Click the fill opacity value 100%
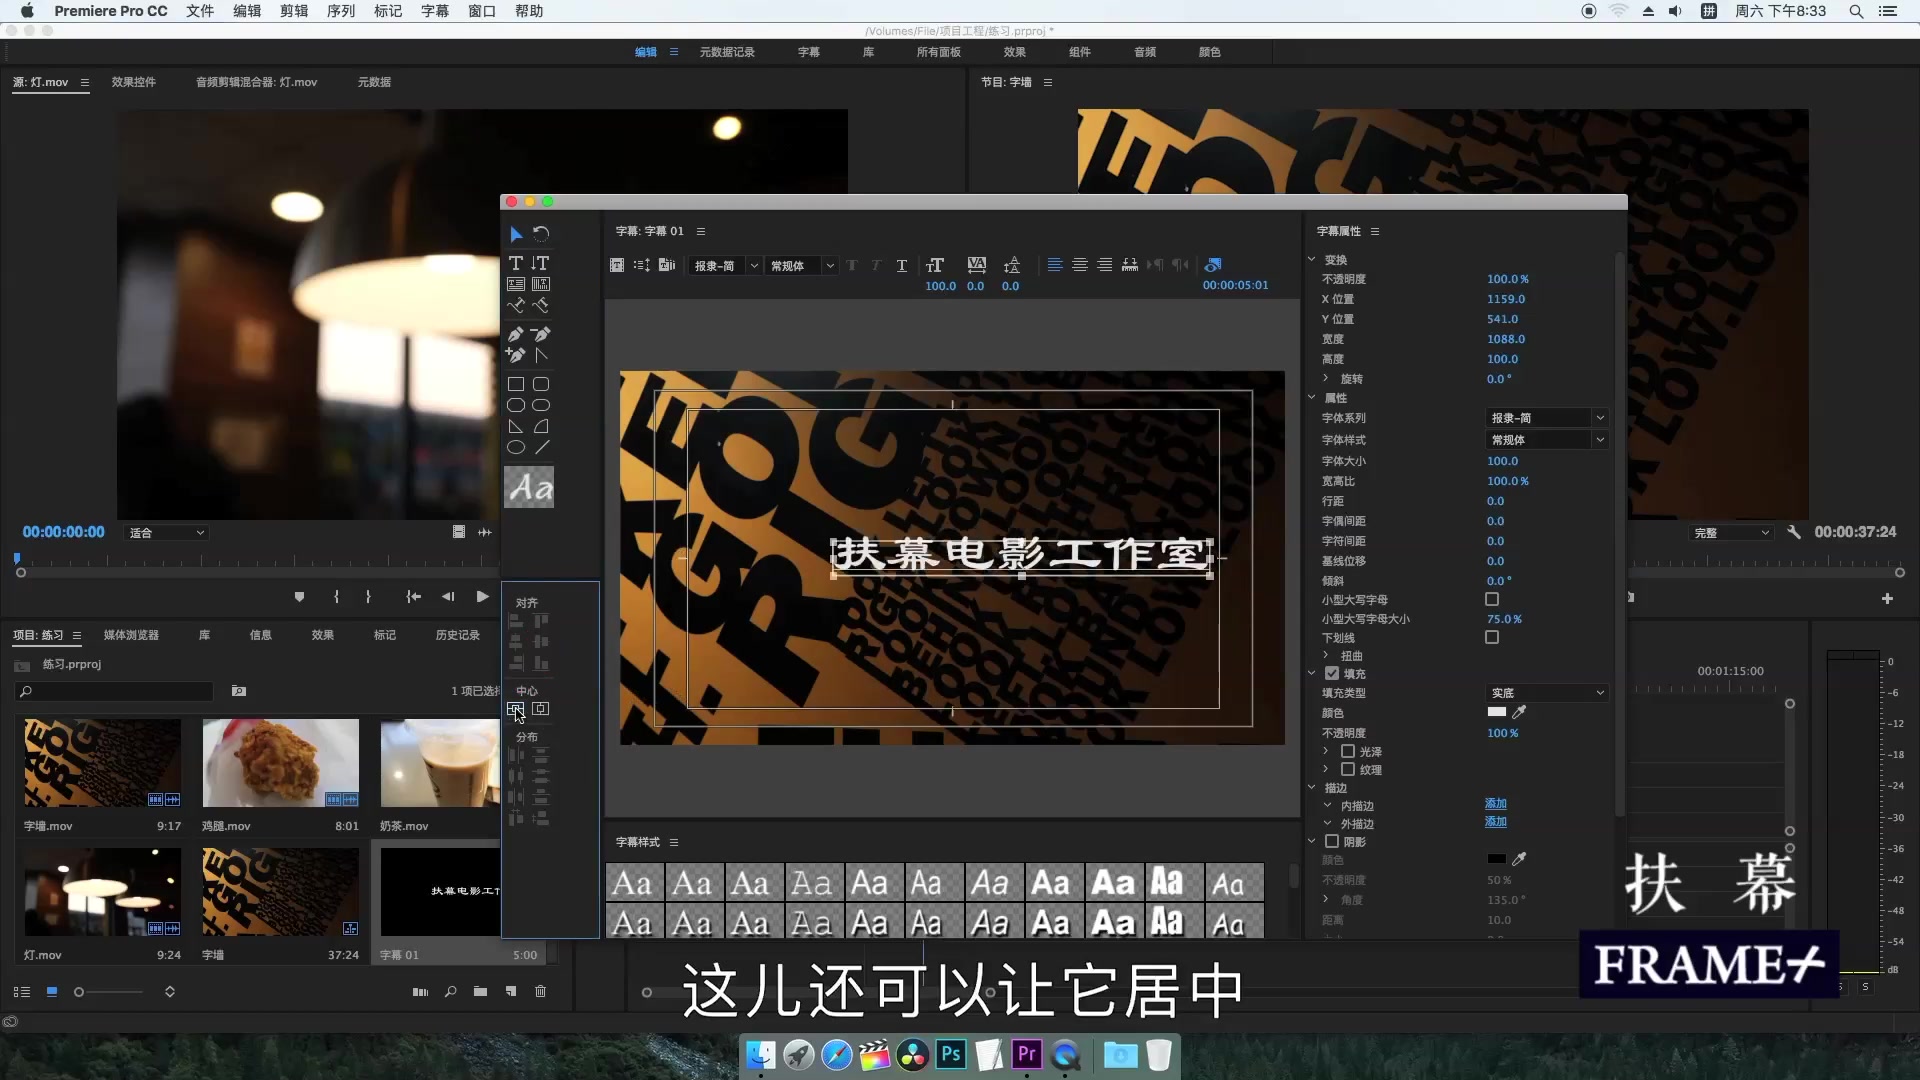 click(x=1502, y=733)
